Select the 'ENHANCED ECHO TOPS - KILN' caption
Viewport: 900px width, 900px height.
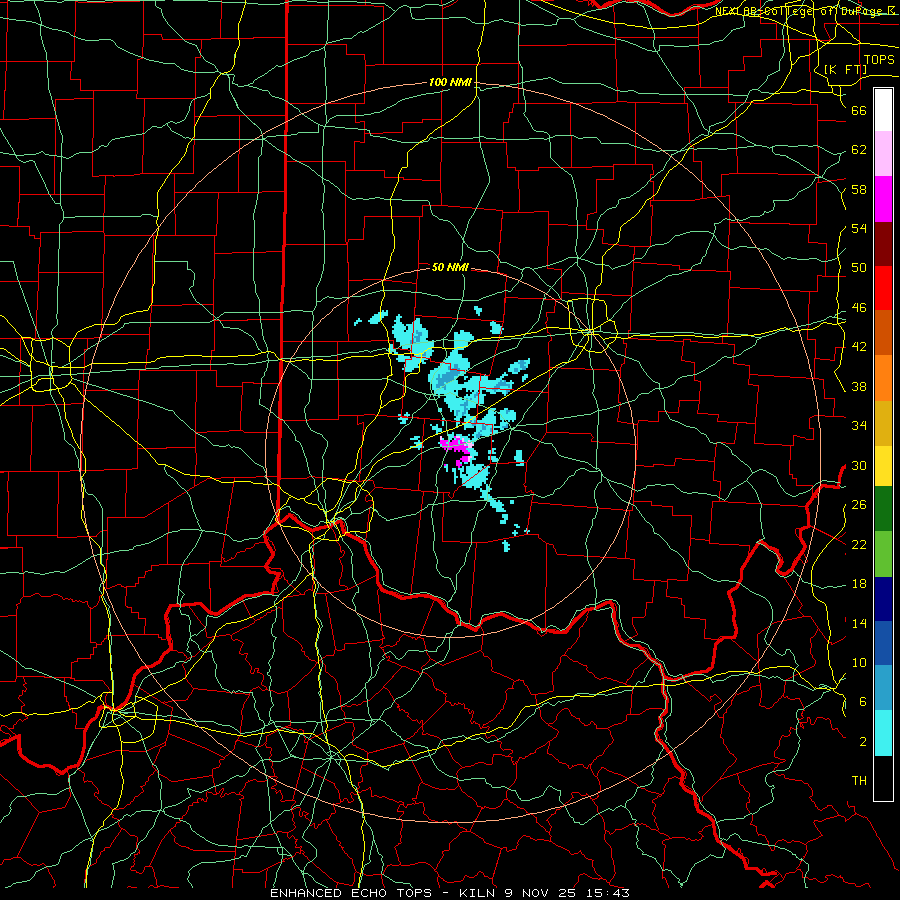[x=383, y=893]
